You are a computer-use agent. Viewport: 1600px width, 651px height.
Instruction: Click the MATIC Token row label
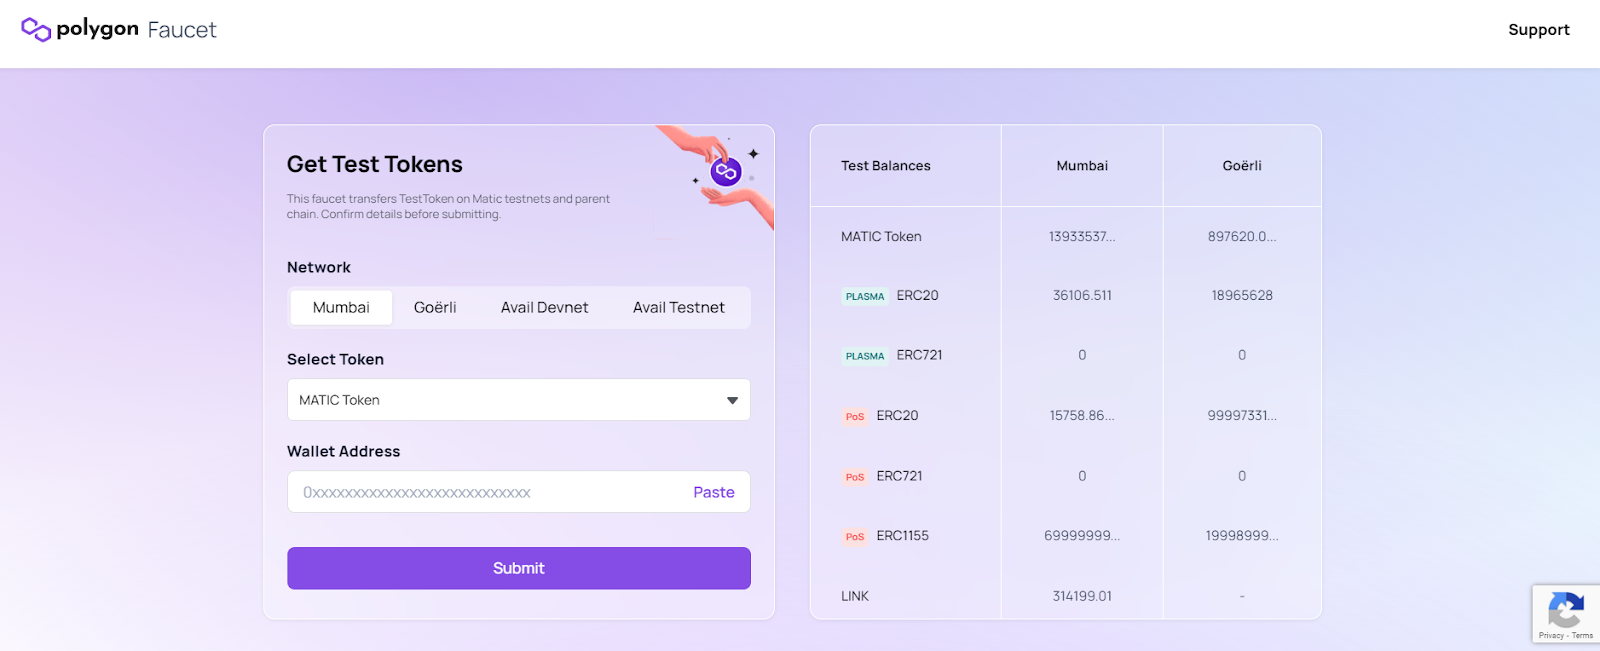[x=881, y=237]
